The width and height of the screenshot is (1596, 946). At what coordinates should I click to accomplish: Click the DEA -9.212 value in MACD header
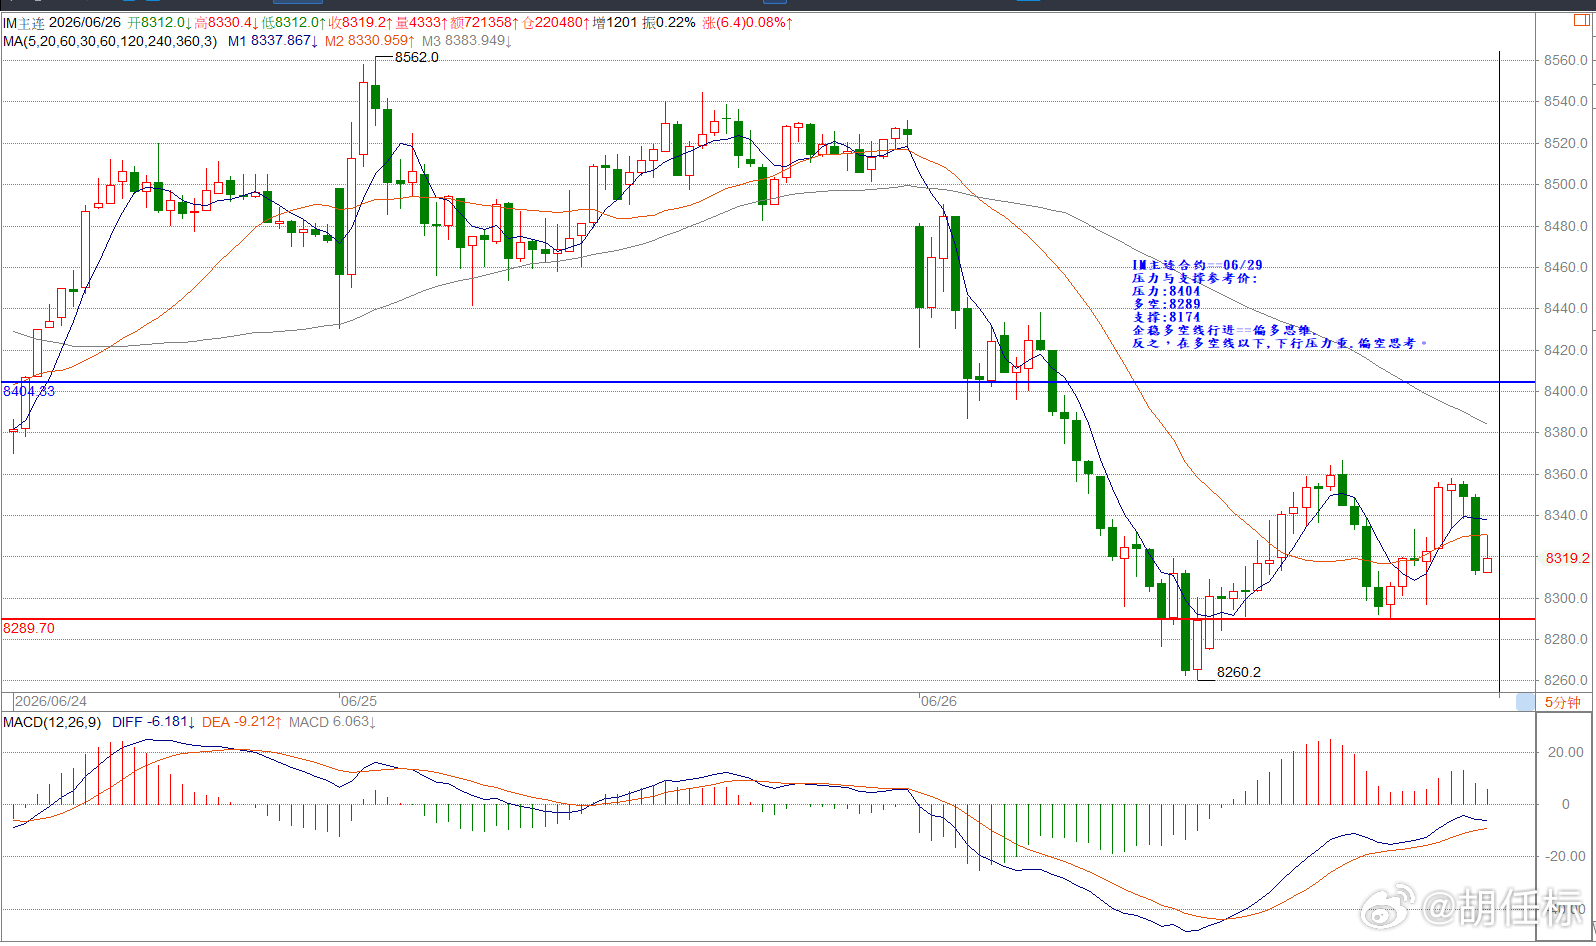pyautogui.click(x=241, y=722)
